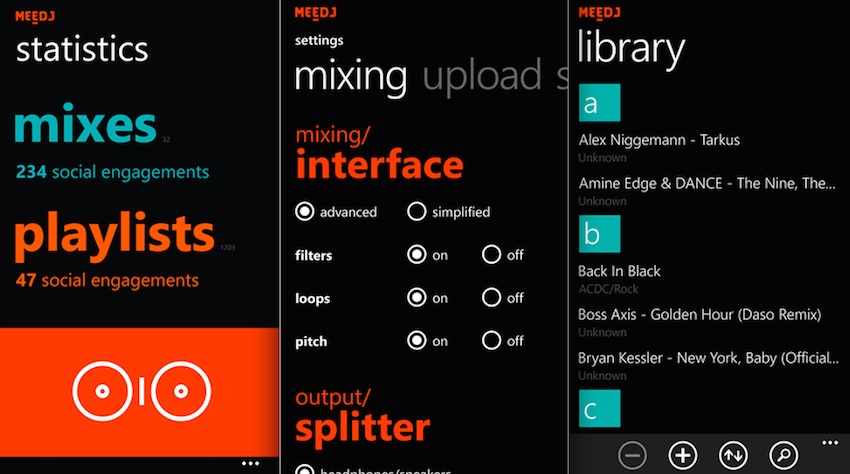The image size is (850, 474).
Task: Tap the search magnifier icon in library bar
Action: pyautogui.click(x=783, y=456)
